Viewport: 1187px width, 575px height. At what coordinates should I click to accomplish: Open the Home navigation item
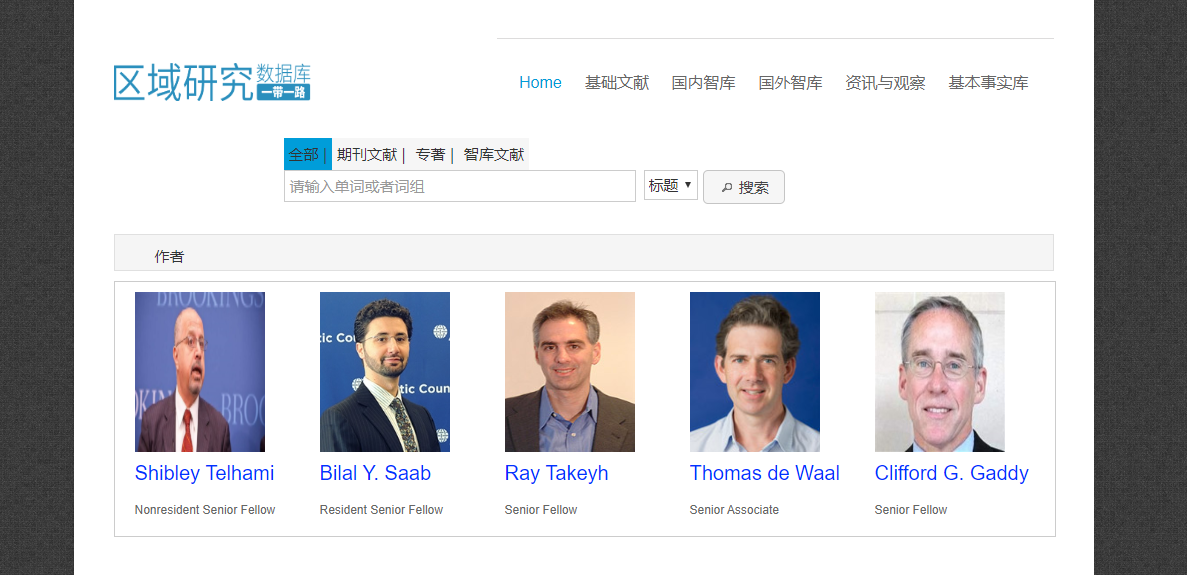tap(540, 83)
